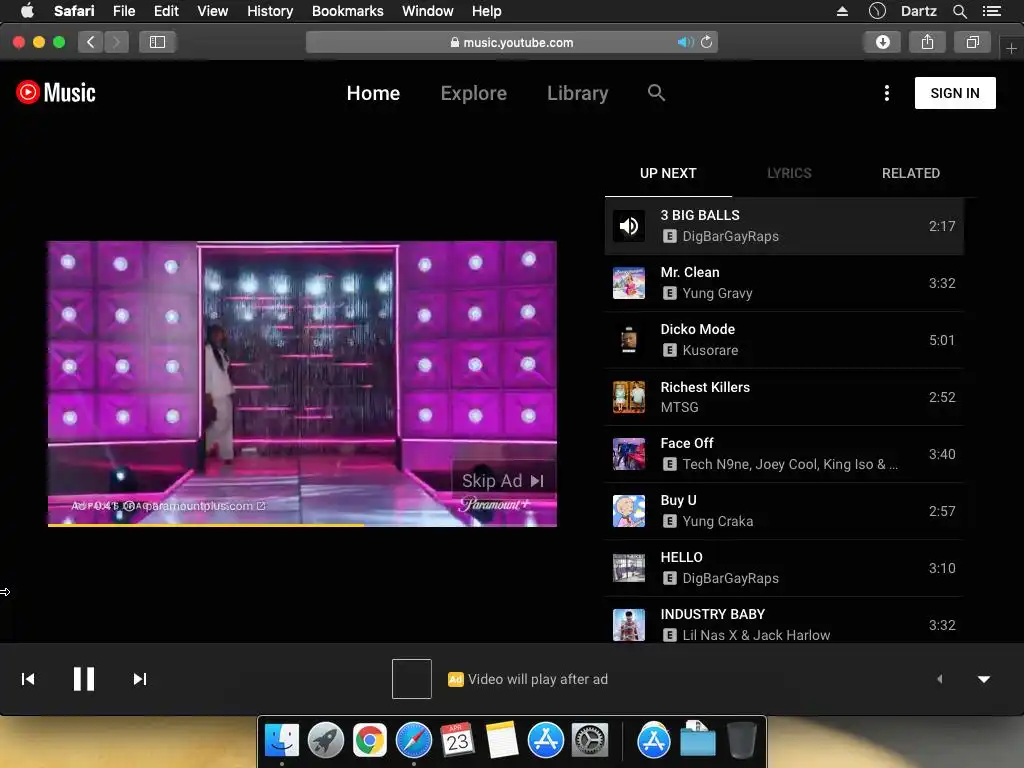Switch to the LYRICS tab
The height and width of the screenshot is (768, 1024).
coord(789,173)
